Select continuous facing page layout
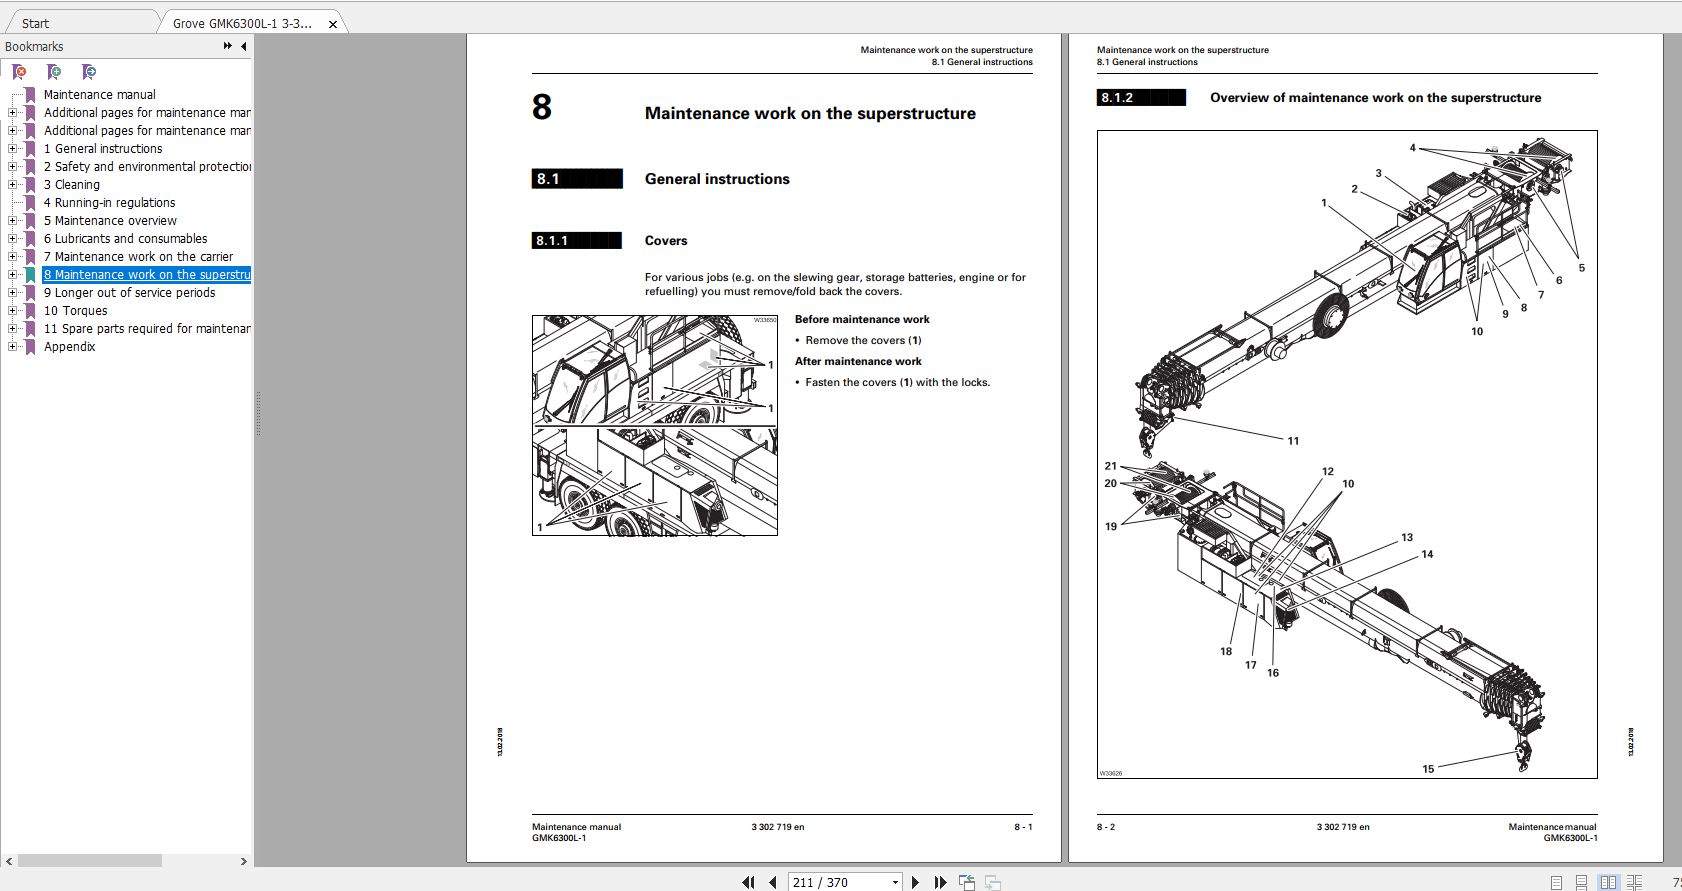Viewport: 1682px width, 891px height. (x=1634, y=882)
